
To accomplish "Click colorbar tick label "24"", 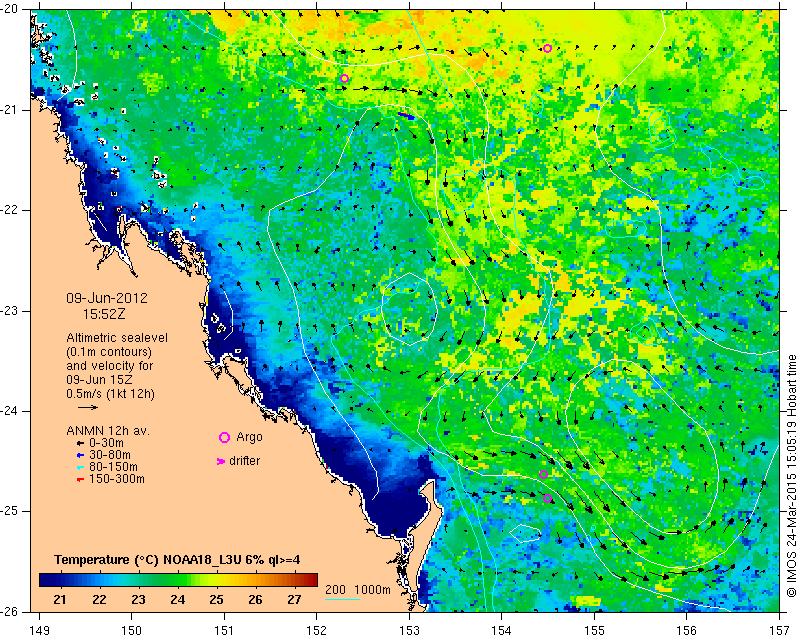I will click(x=178, y=599).
